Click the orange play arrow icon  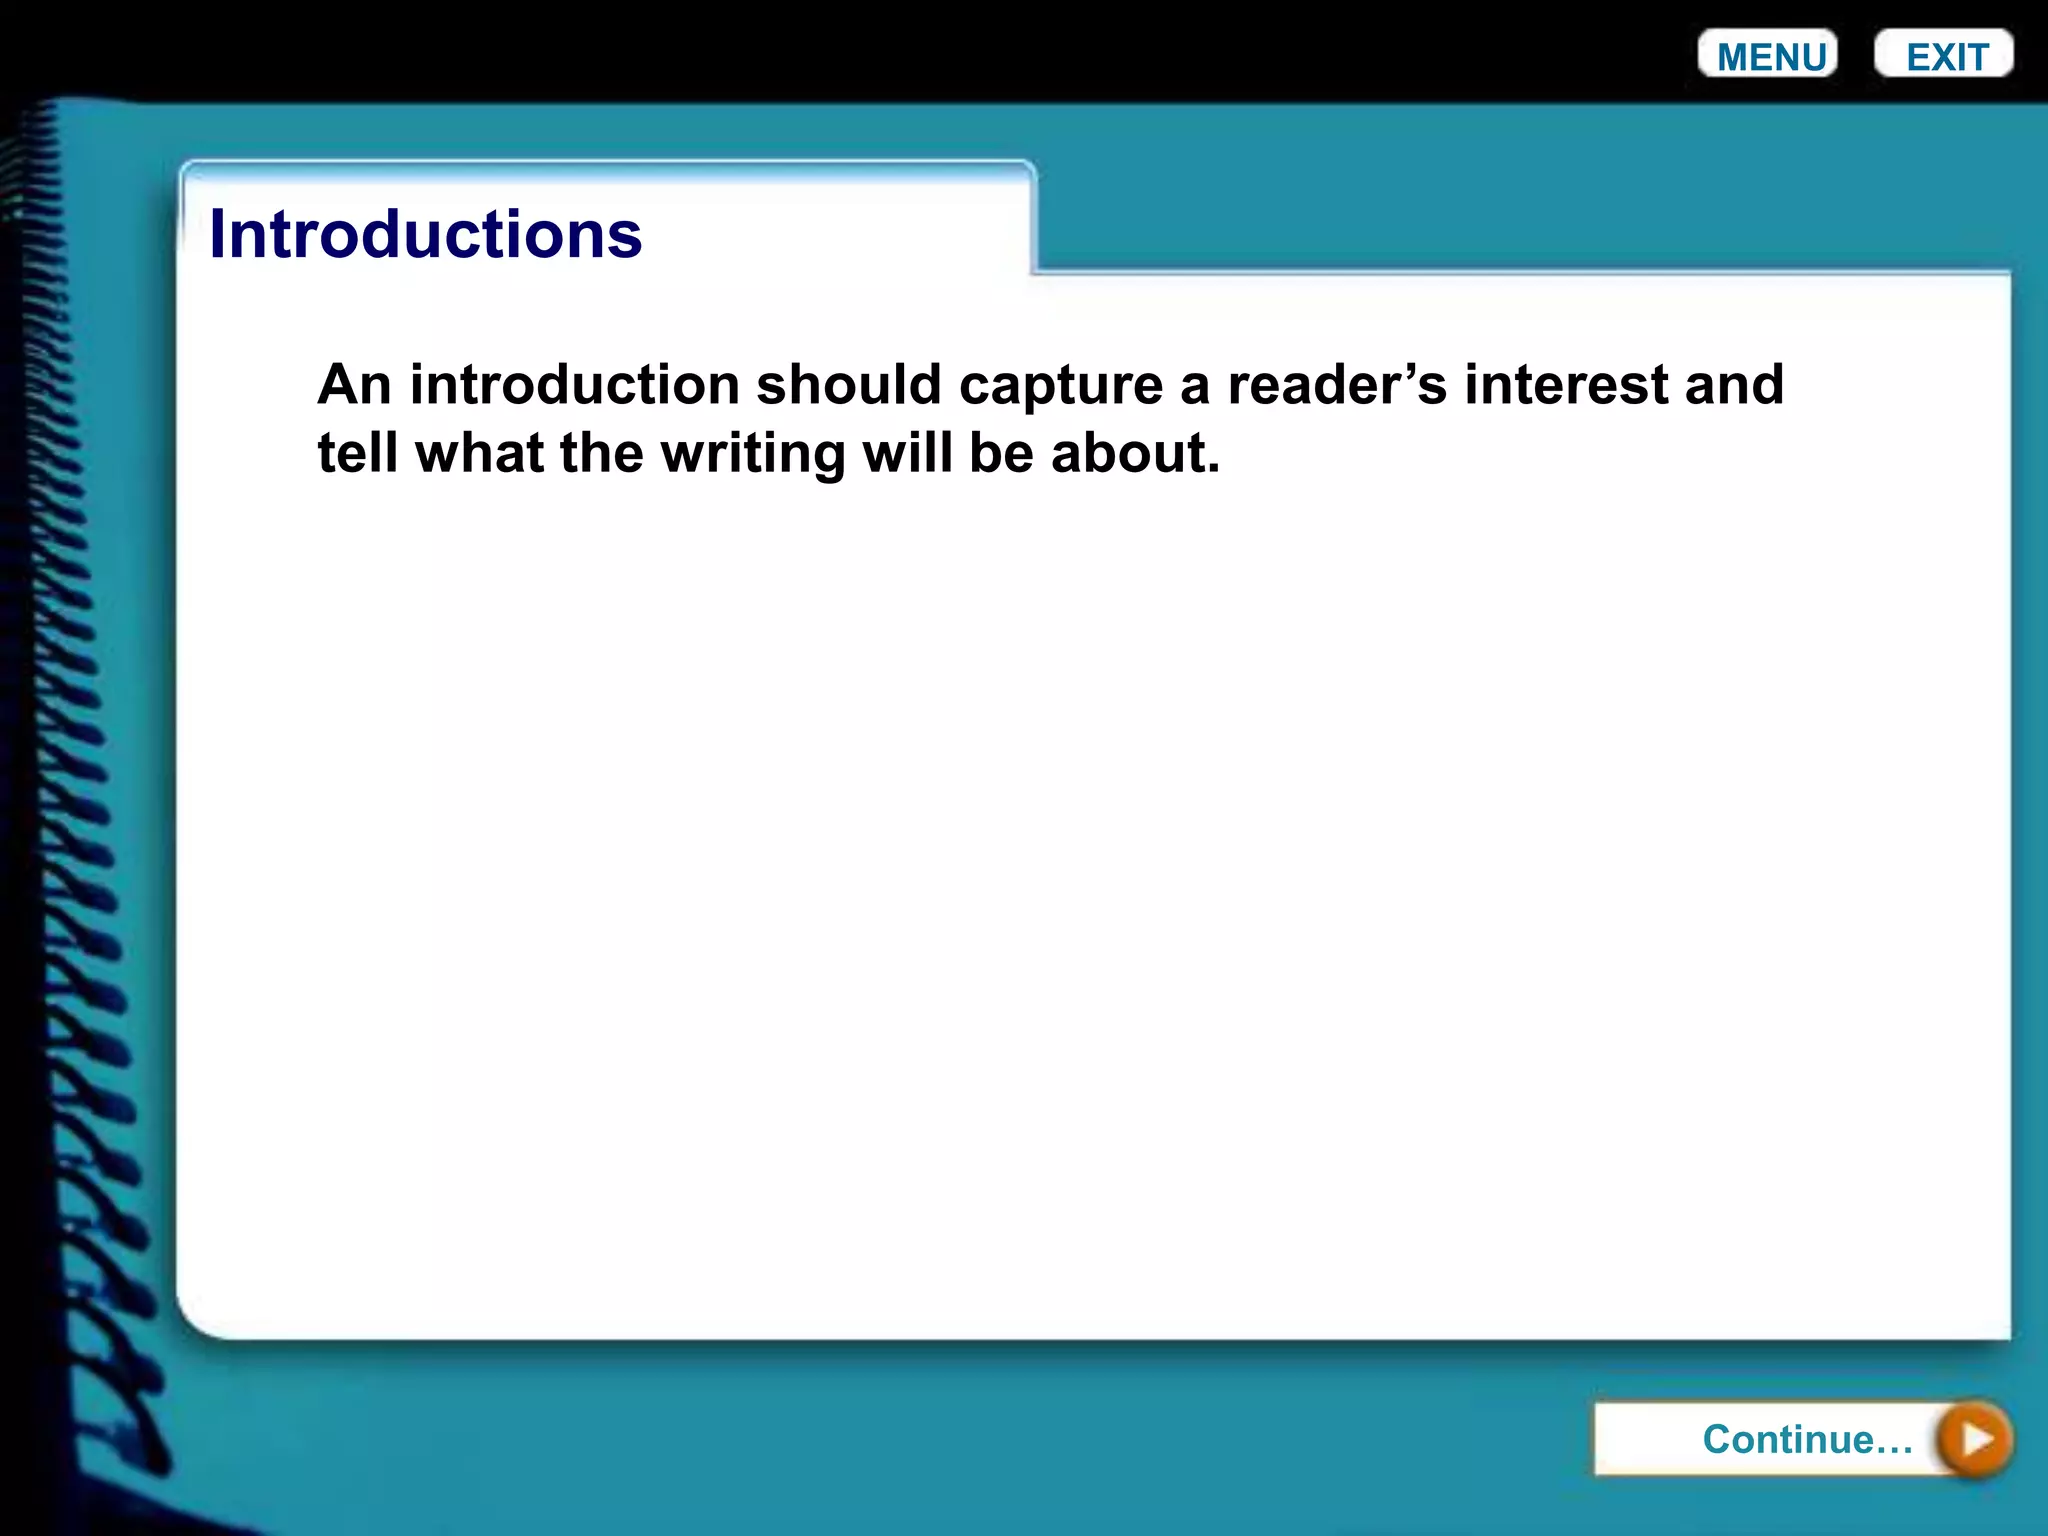point(1975,1439)
